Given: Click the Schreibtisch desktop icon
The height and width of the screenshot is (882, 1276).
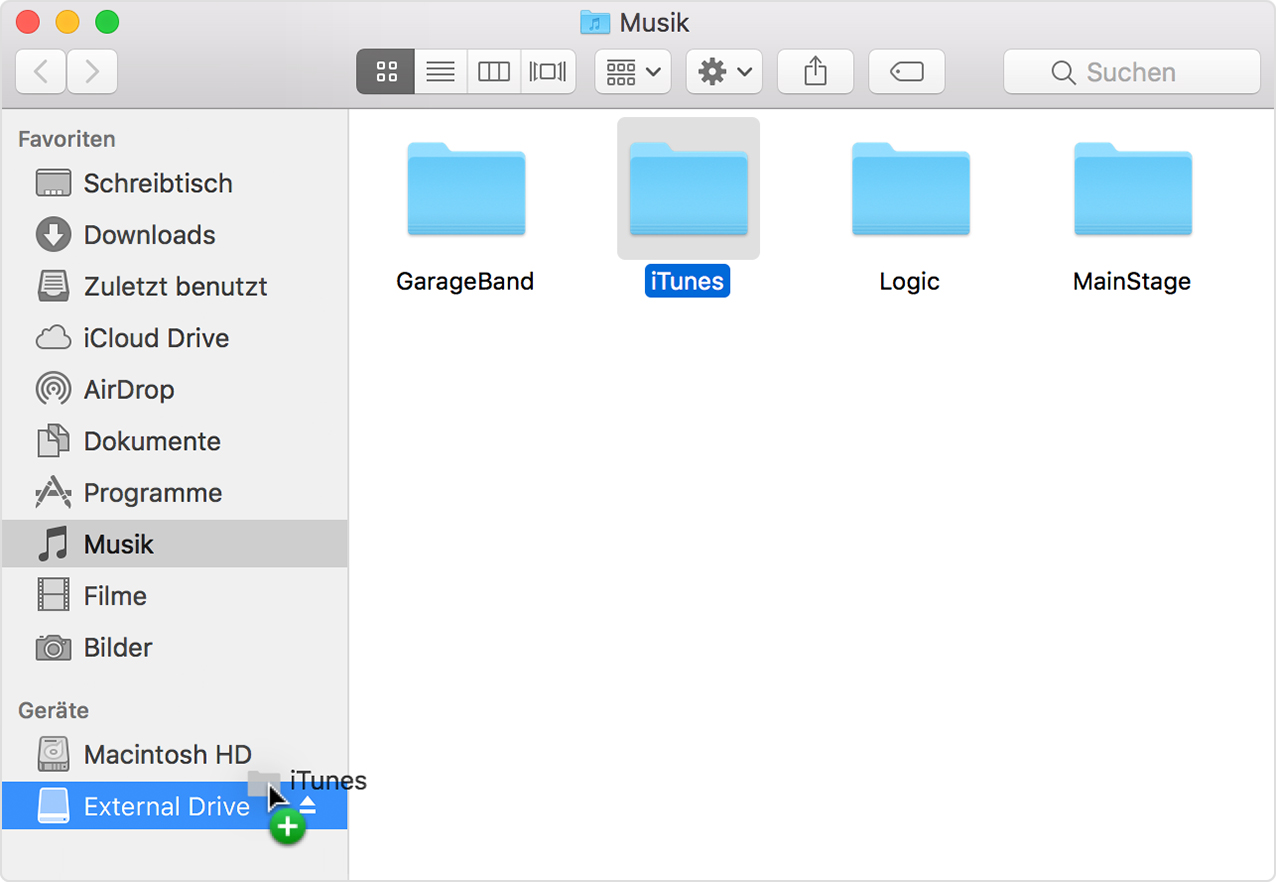Looking at the screenshot, I should (x=53, y=183).
